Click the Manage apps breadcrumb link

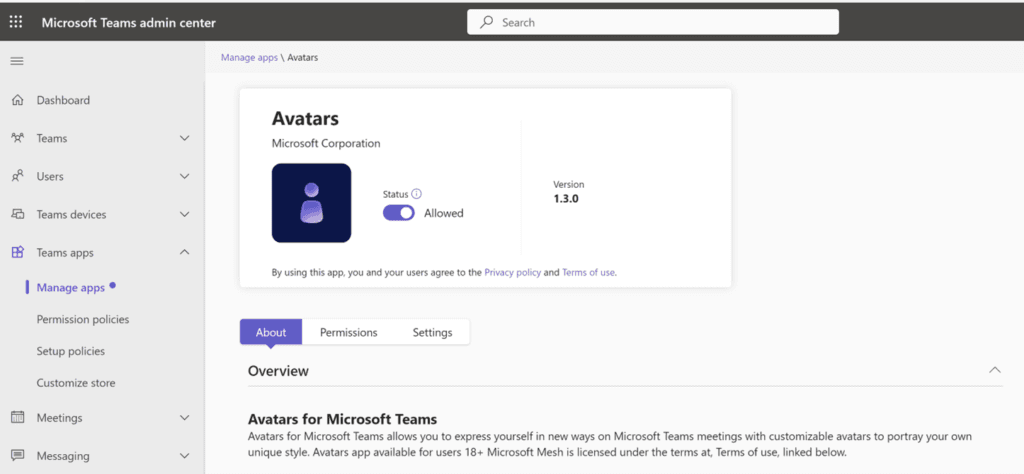[x=249, y=57]
